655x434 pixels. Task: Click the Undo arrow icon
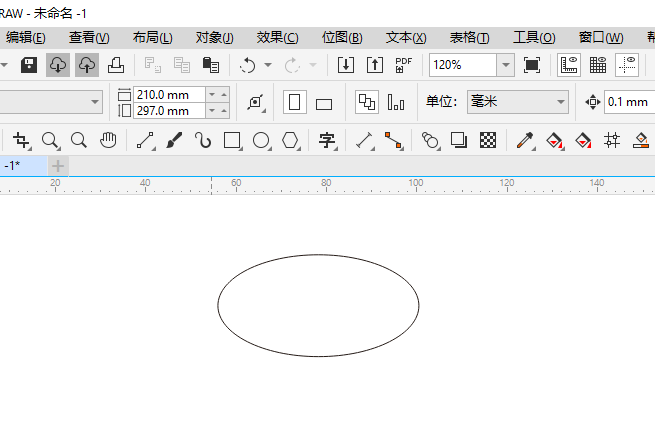point(248,65)
